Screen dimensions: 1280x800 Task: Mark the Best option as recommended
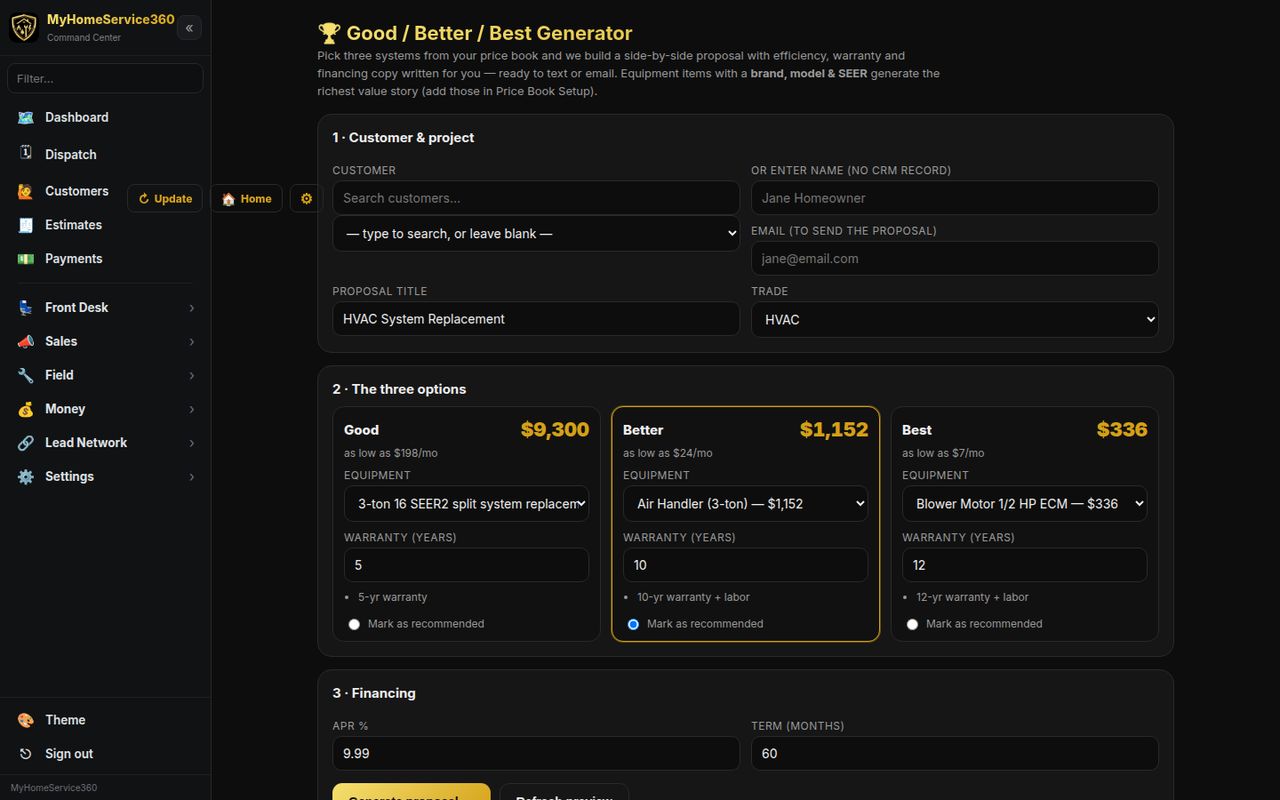pos(912,624)
